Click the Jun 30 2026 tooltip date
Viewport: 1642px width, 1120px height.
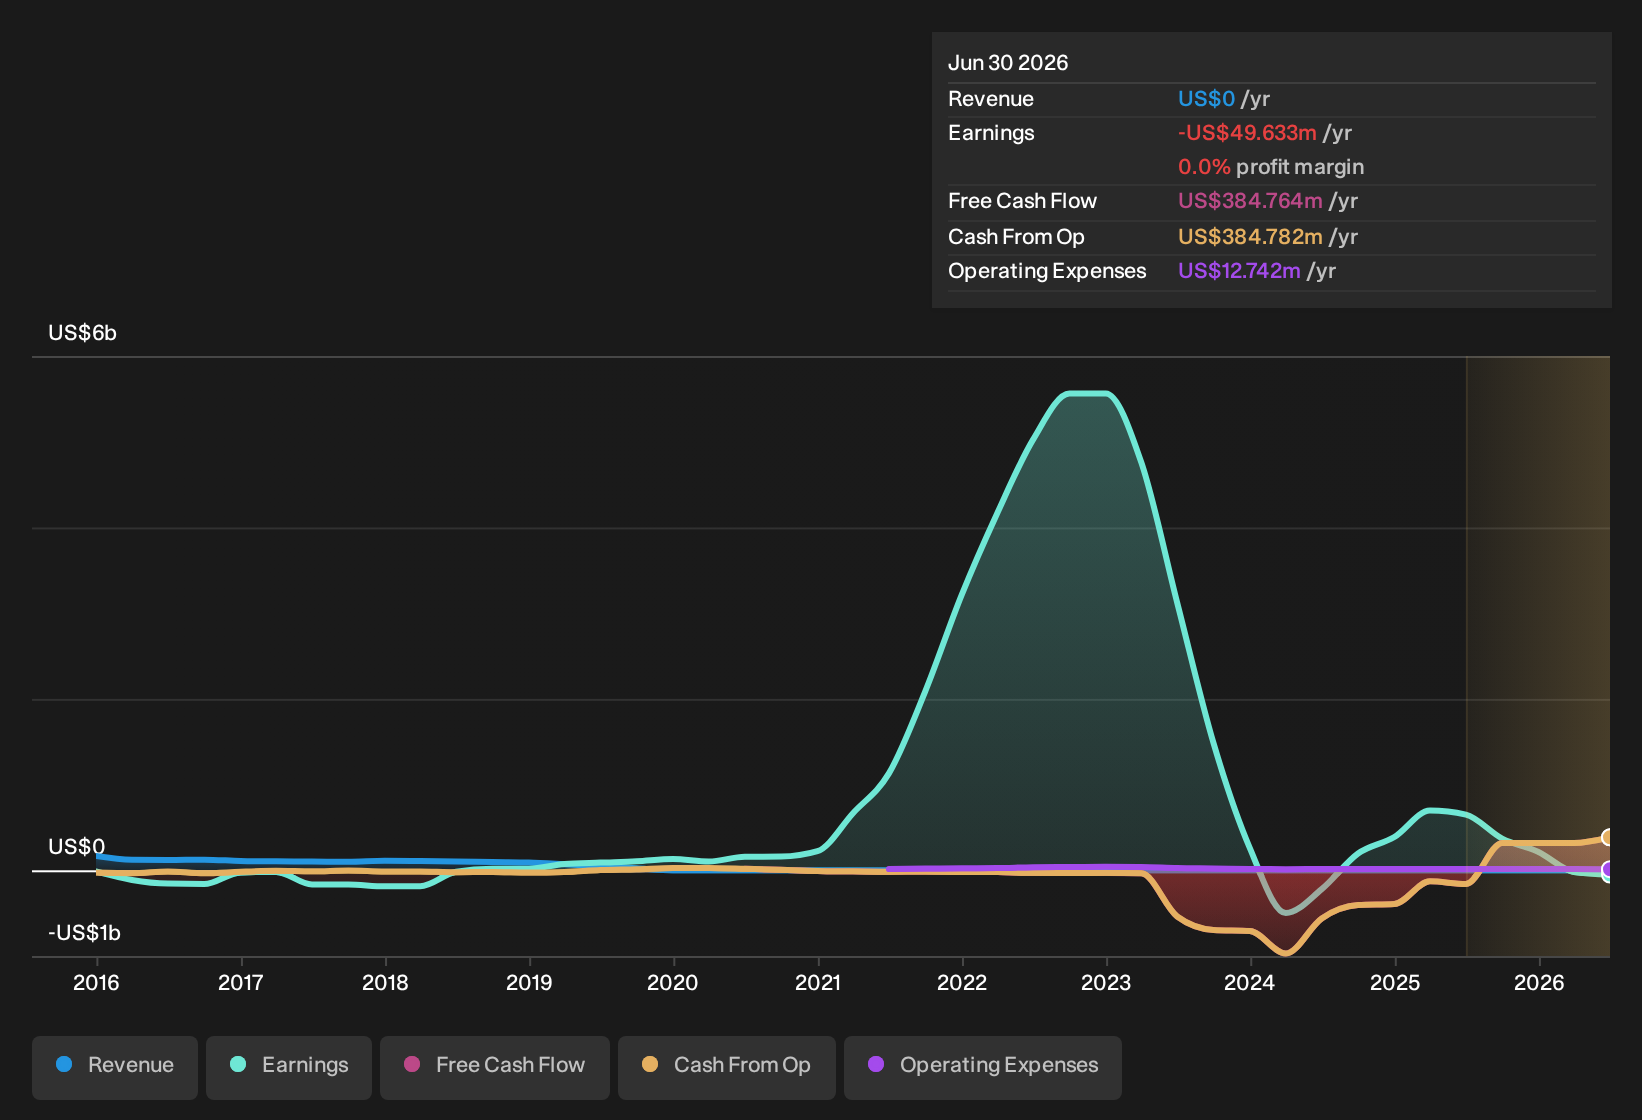point(1008,63)
